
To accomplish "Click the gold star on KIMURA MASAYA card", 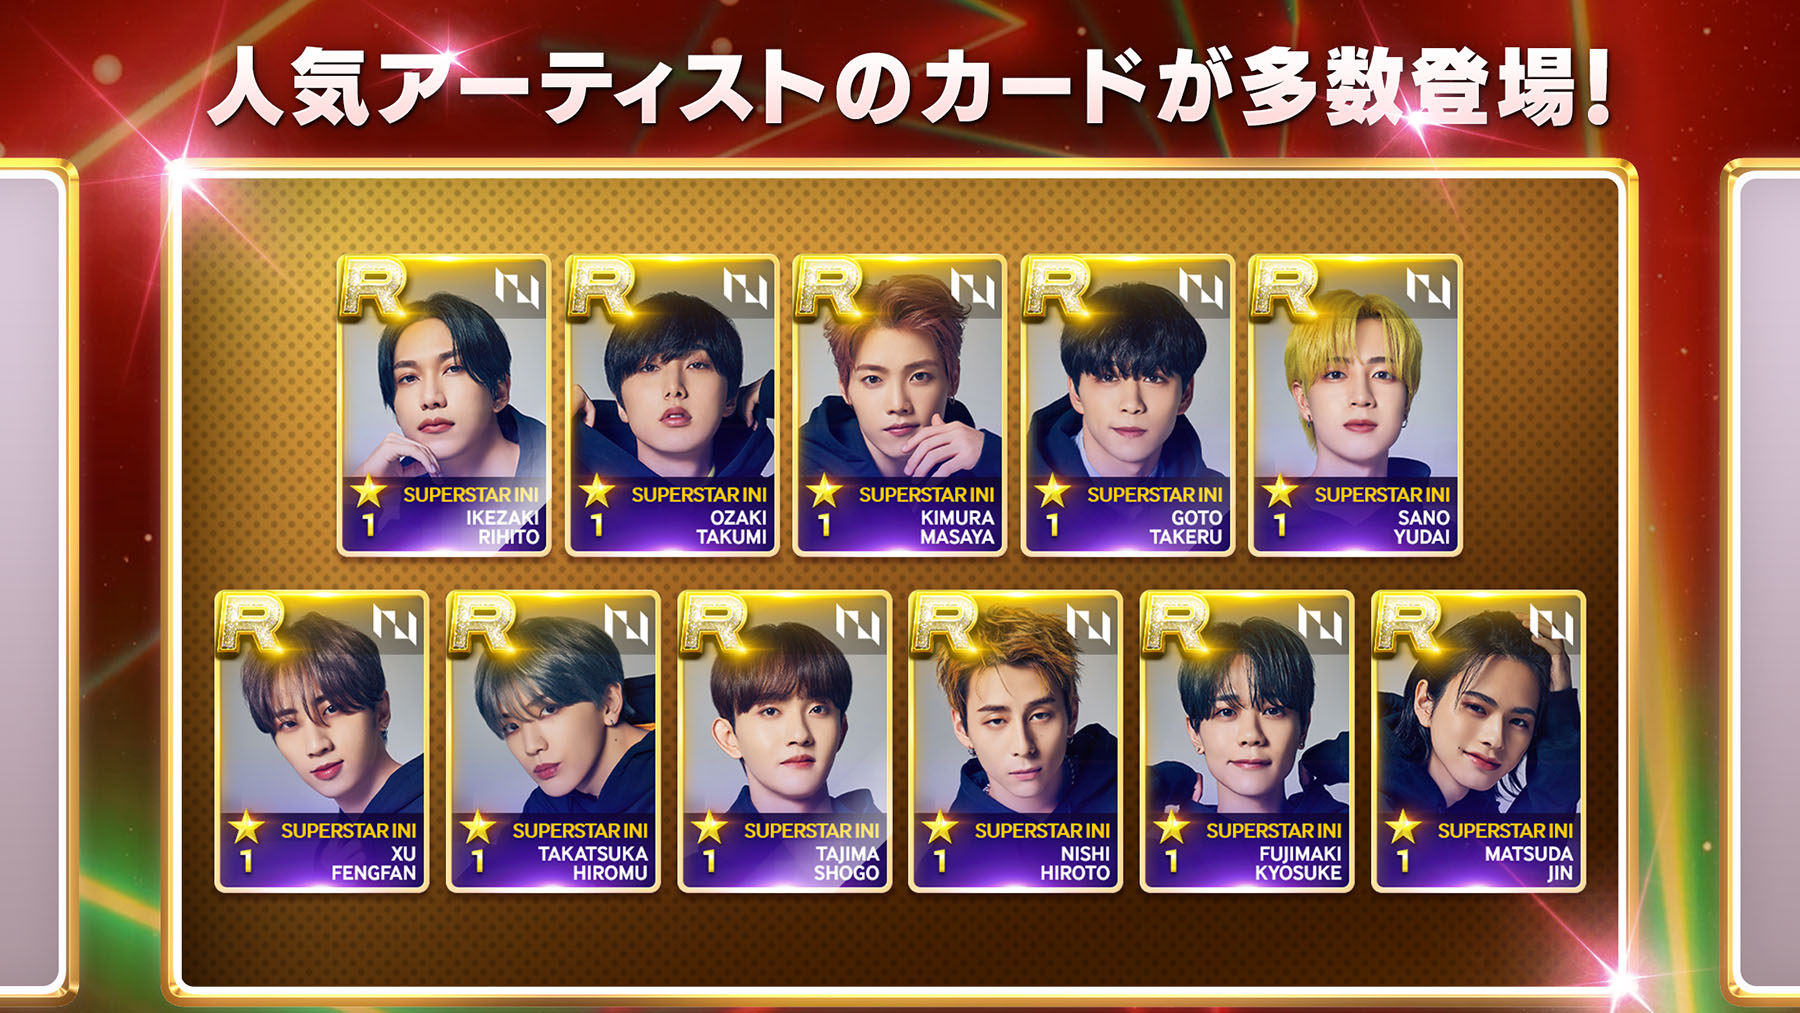I will (824, 491).
